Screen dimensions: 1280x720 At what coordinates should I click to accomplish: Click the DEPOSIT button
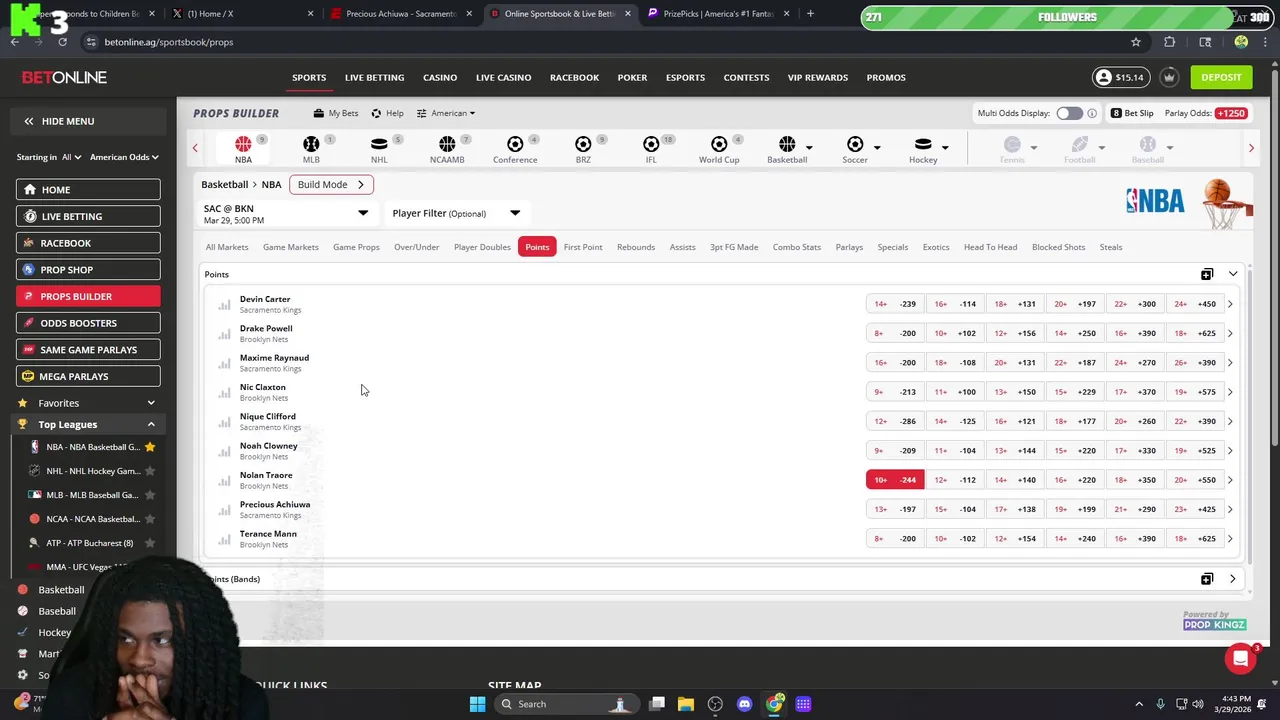(1221, 77)
